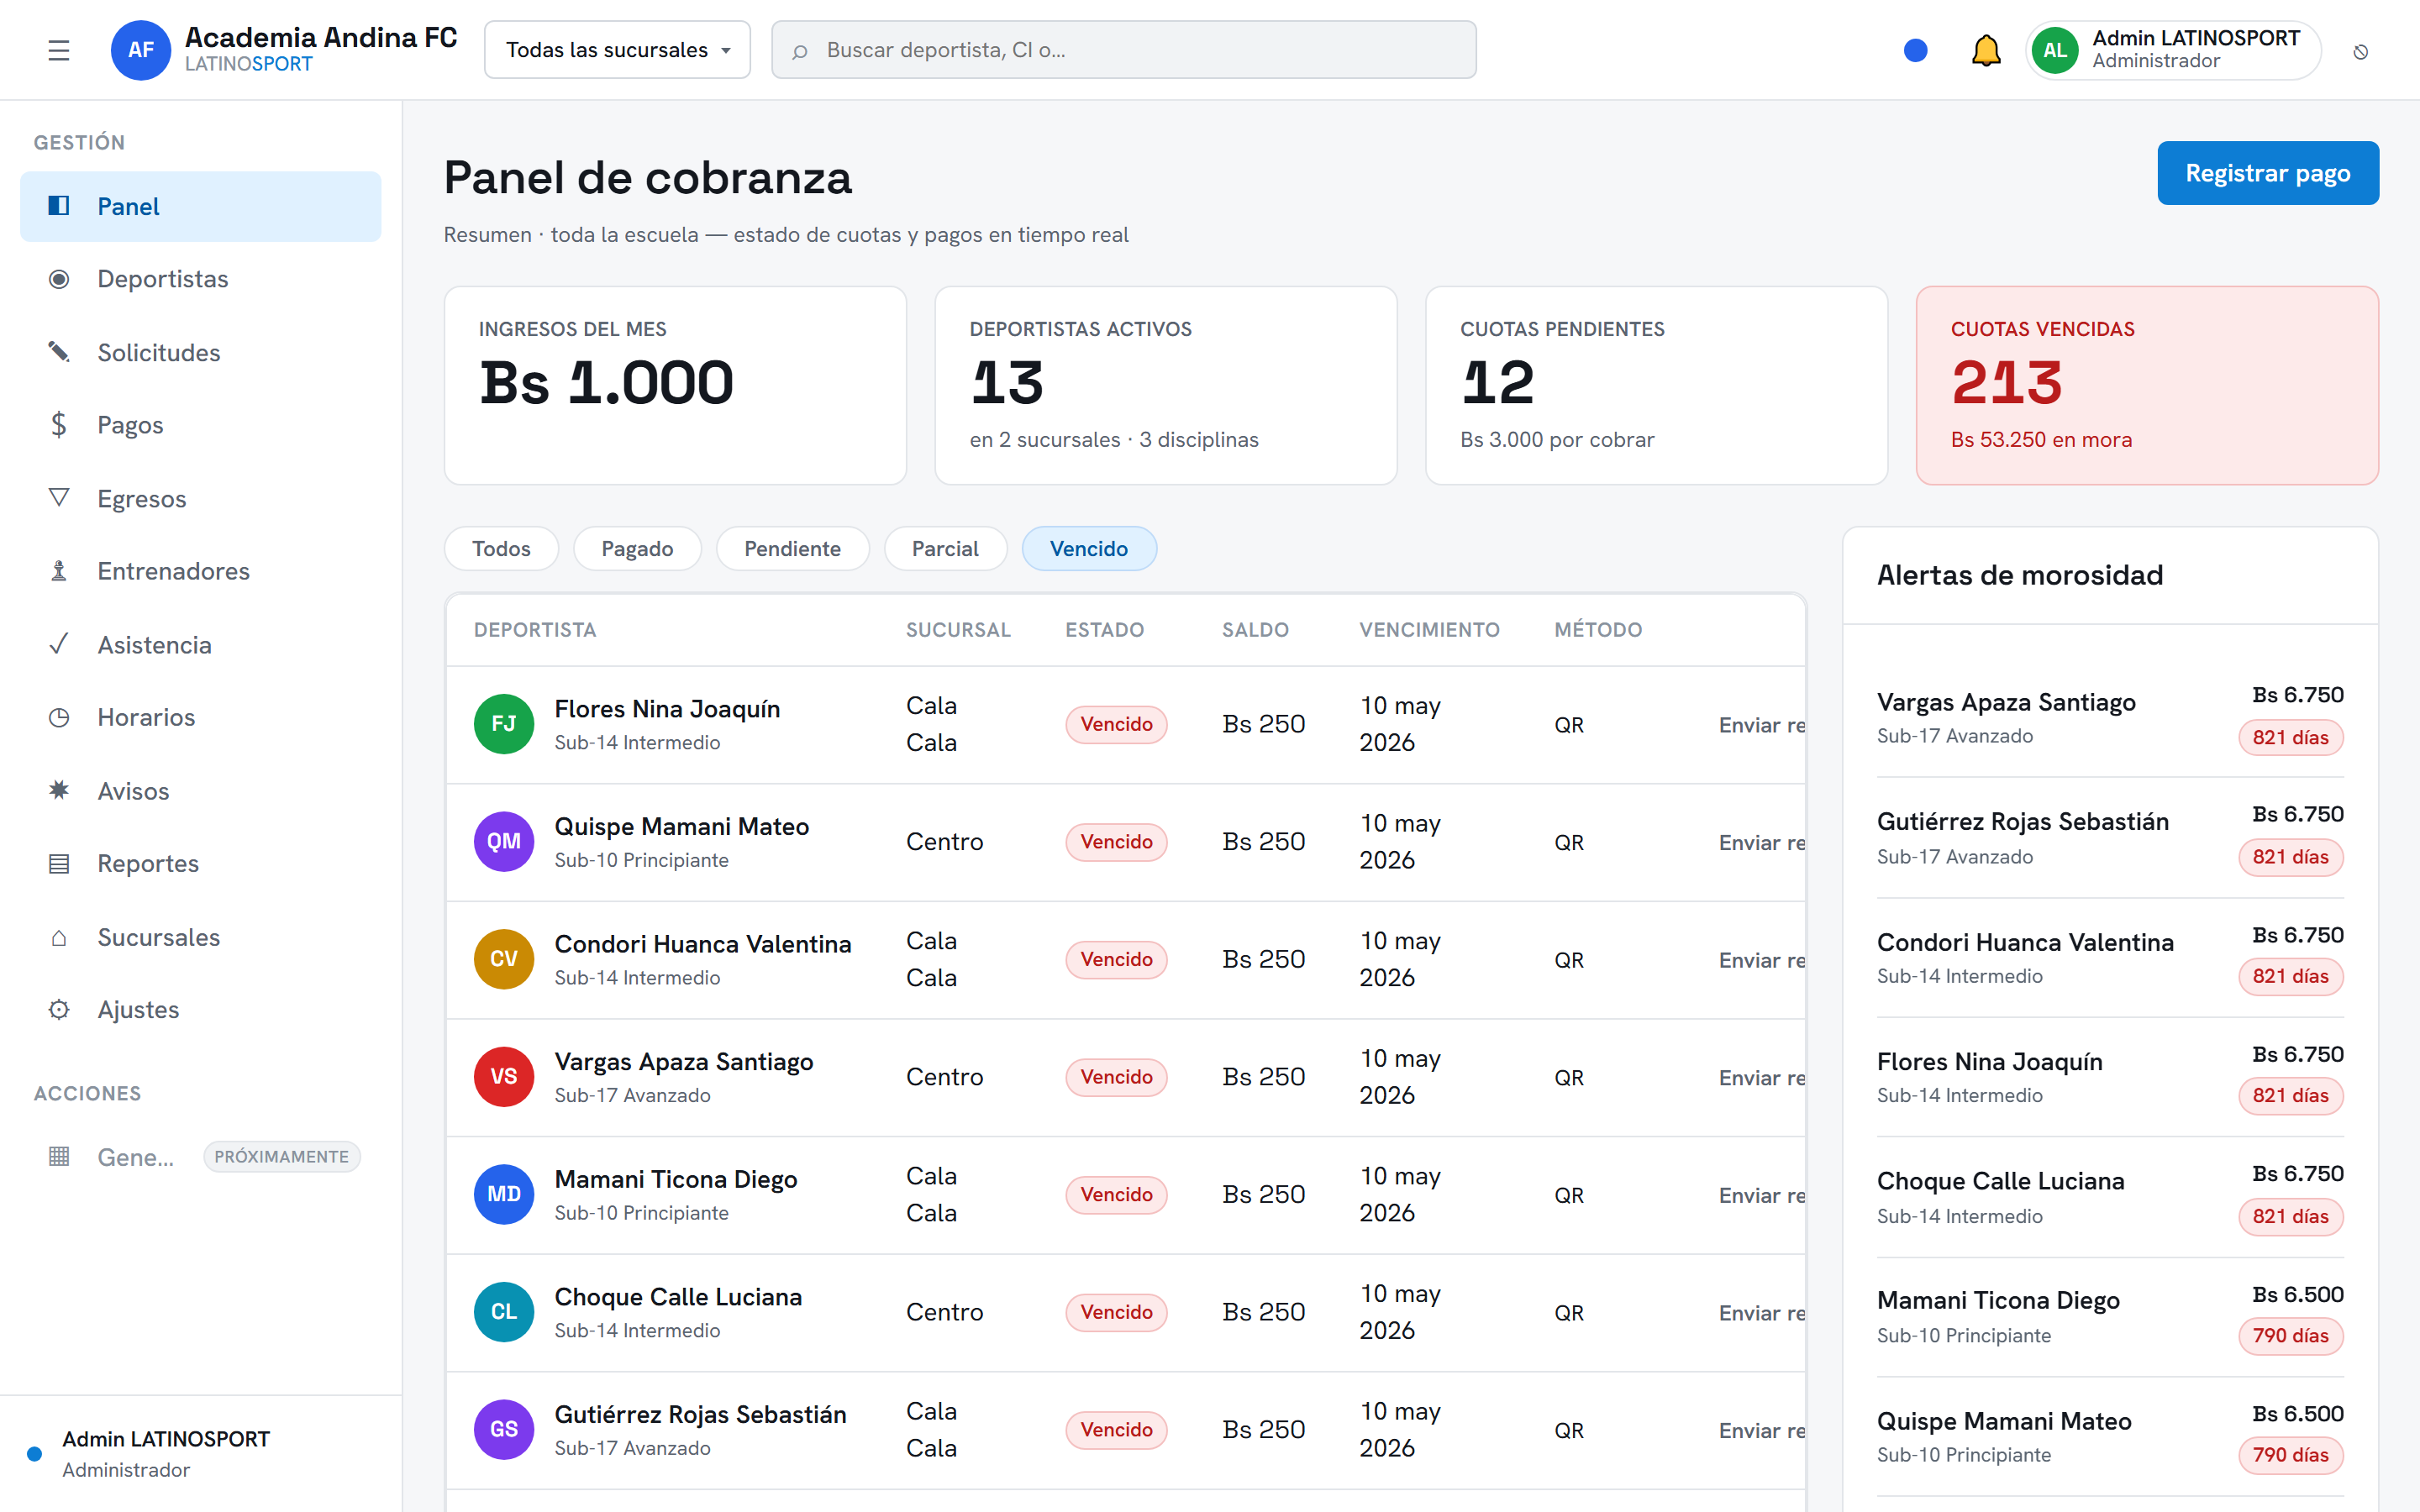Open the hamburger menu icon

pyautogui.click(x=59, y=50)
